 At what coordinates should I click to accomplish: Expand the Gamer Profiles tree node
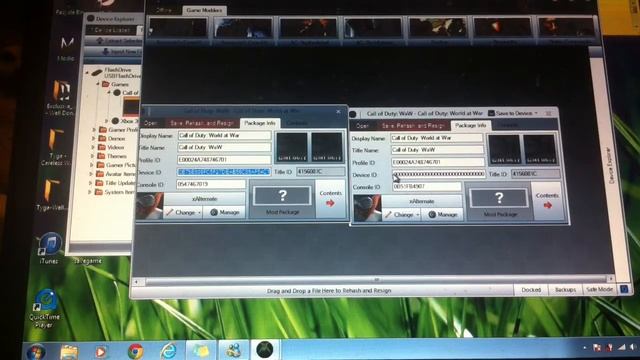tap(94, 130)
